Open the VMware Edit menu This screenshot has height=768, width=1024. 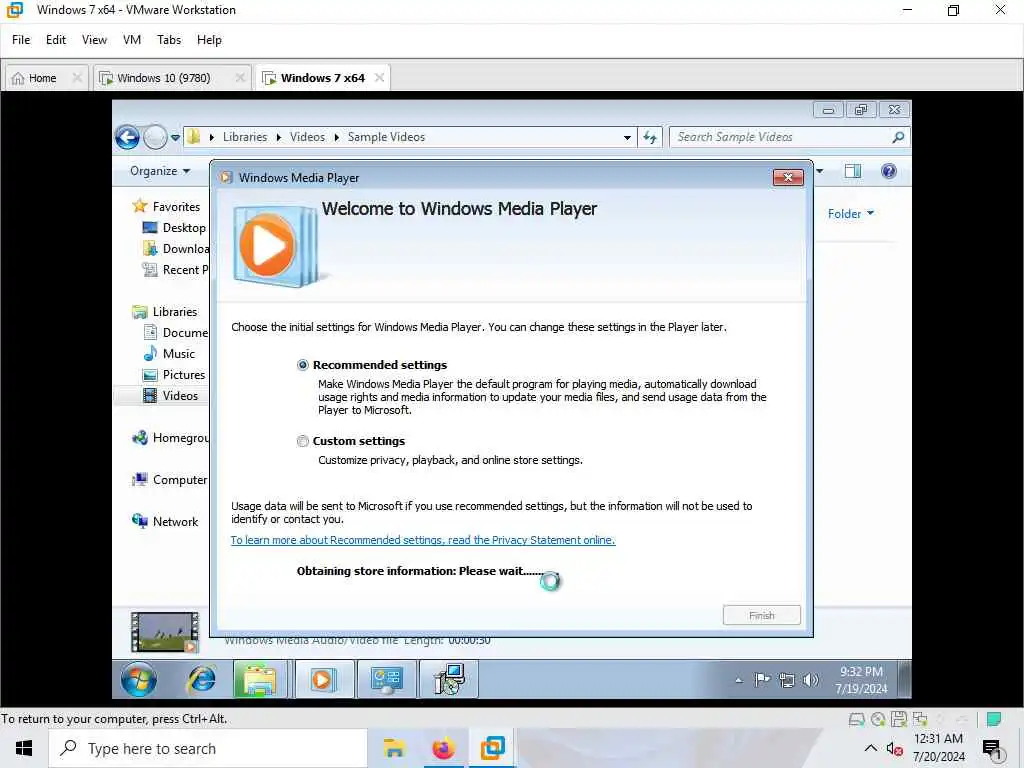click(56, 40)
